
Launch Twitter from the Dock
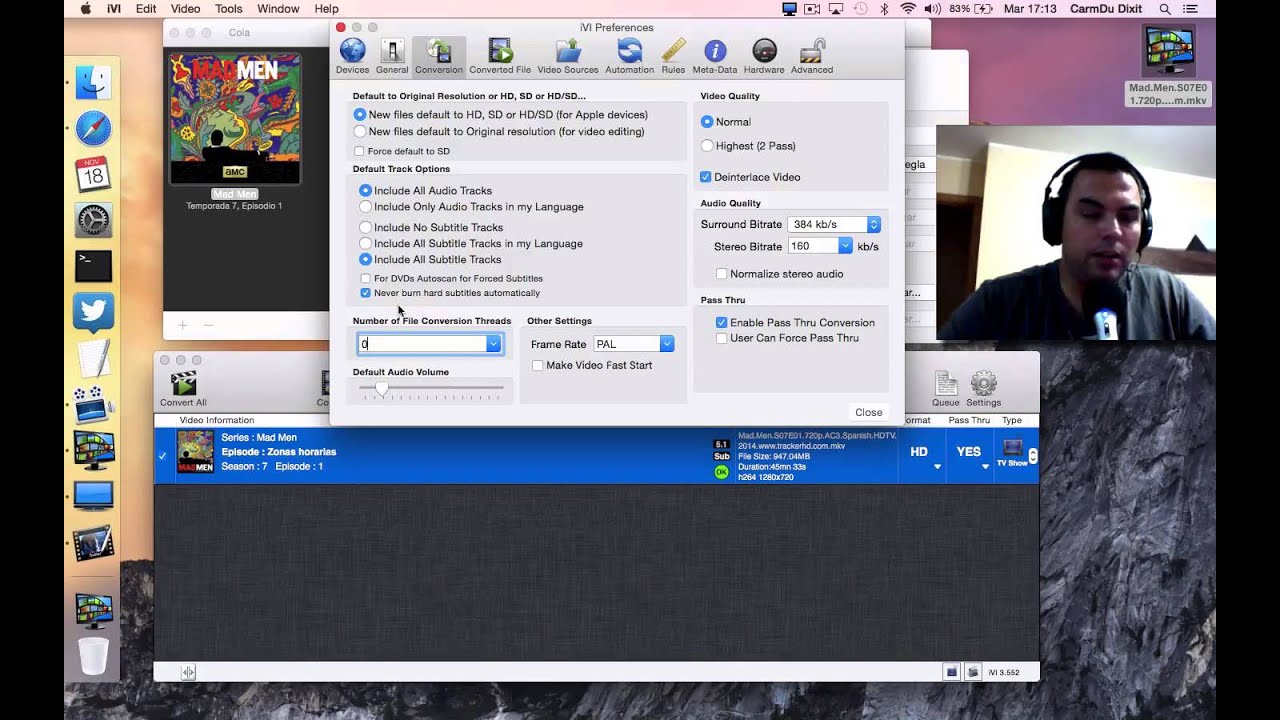click(93, 312)
